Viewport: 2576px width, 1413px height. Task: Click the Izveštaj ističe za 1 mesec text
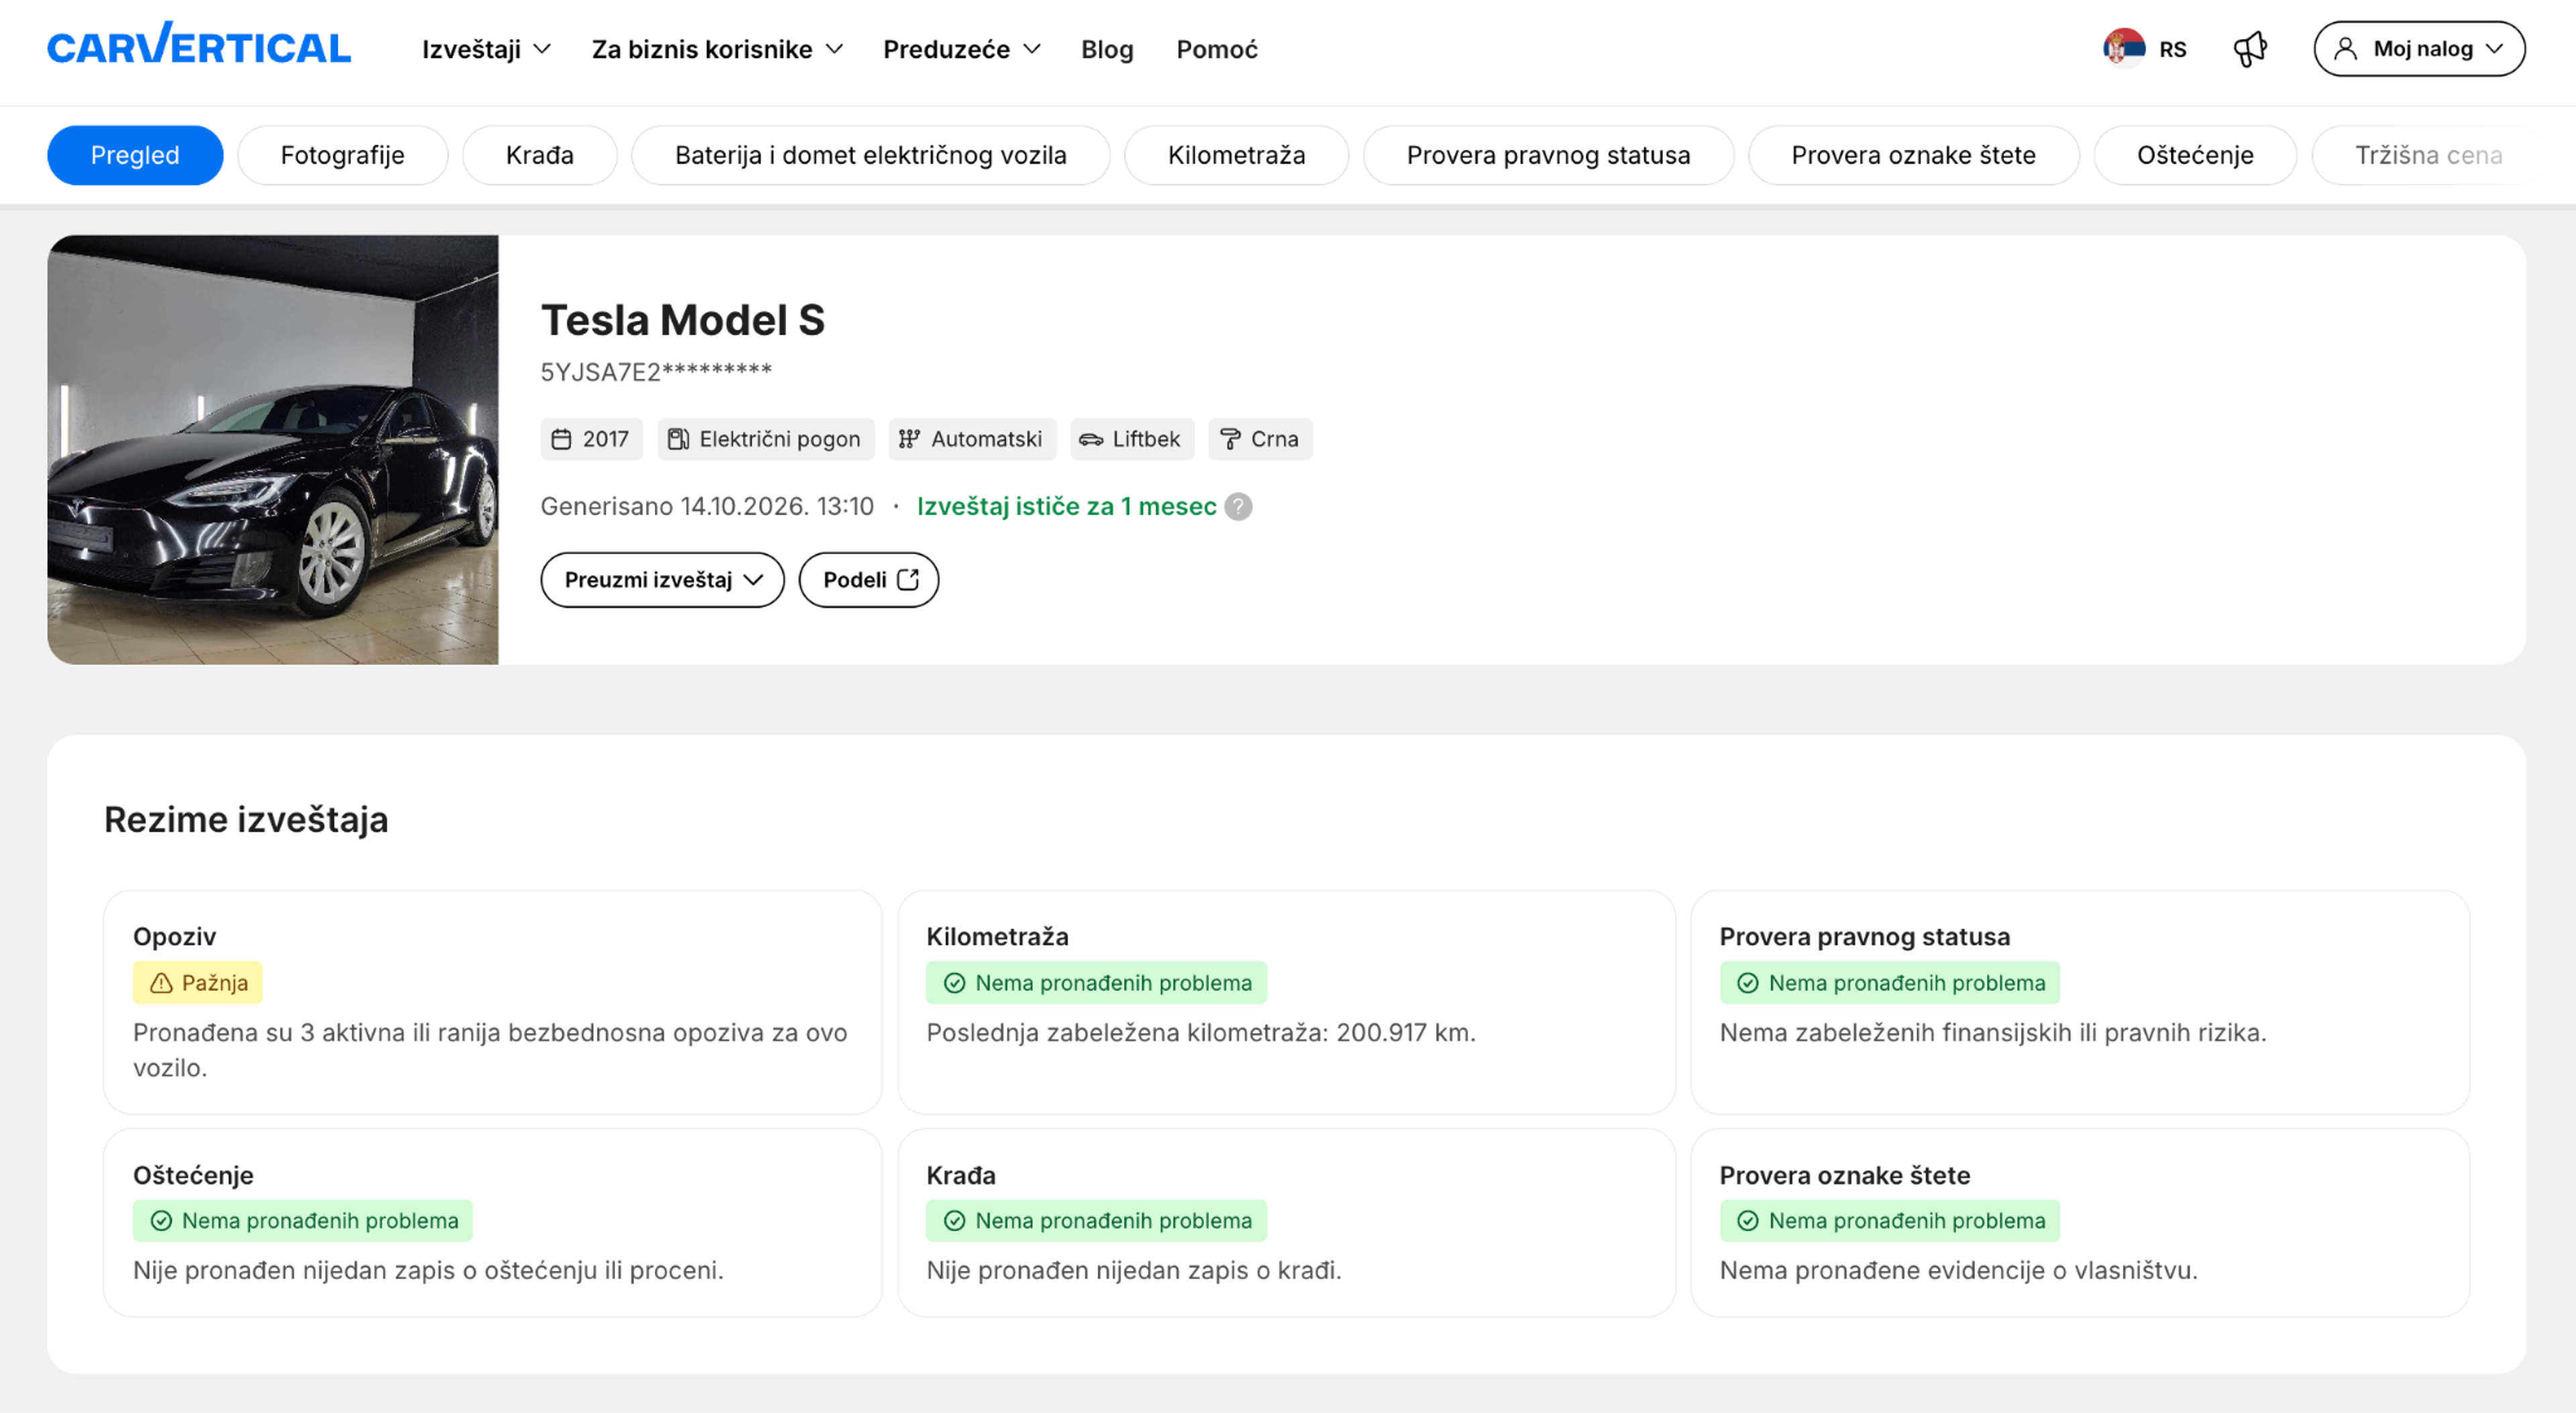point(1067,507)
